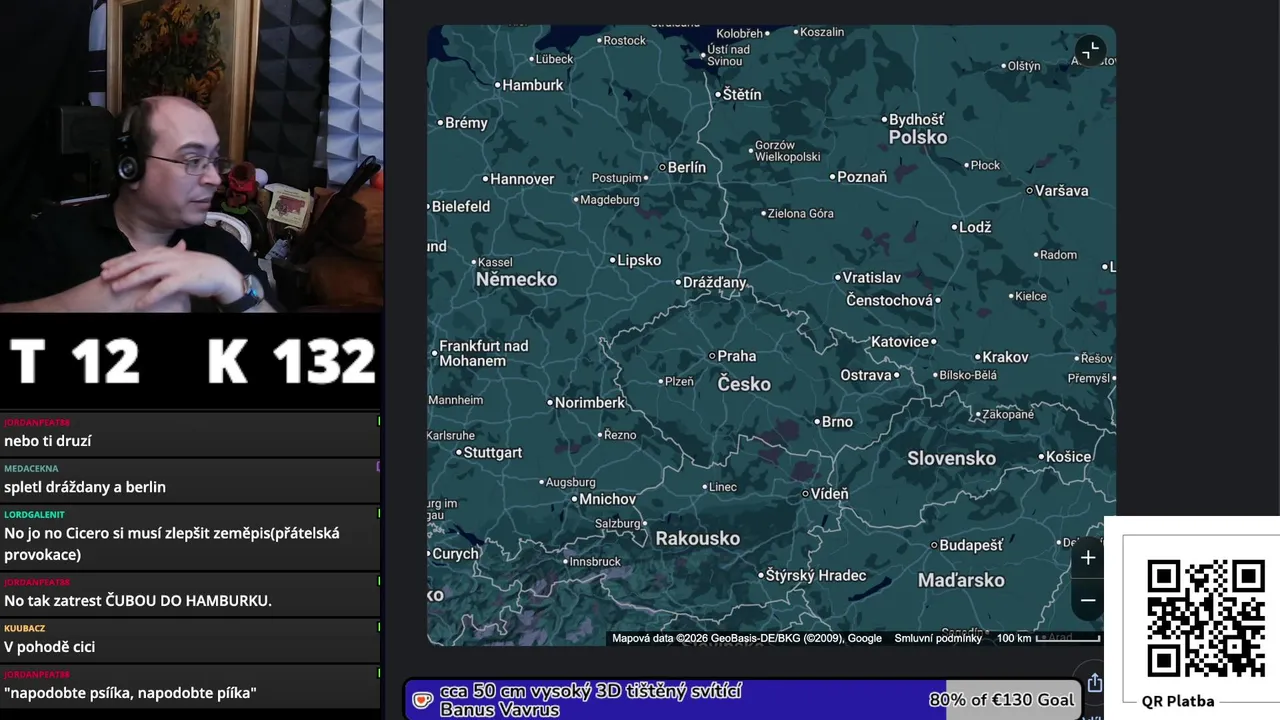Click chat username LORDGALENIT
The image size is (1280, 720).
(x=34, y=515)
